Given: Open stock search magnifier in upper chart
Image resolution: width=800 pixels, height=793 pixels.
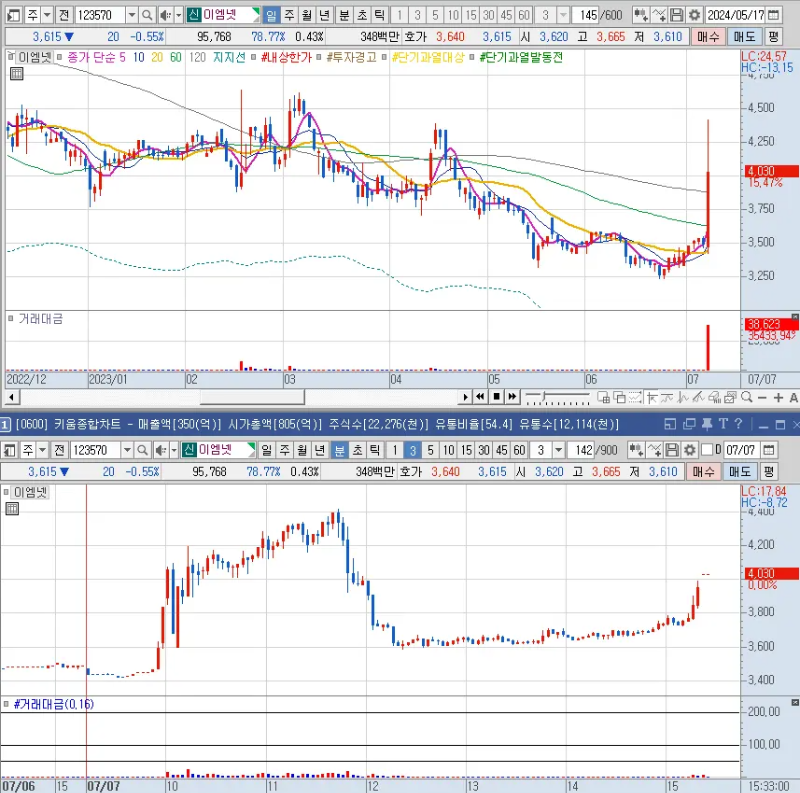Looking at the screenshot, I should click(x=147, y=15).
